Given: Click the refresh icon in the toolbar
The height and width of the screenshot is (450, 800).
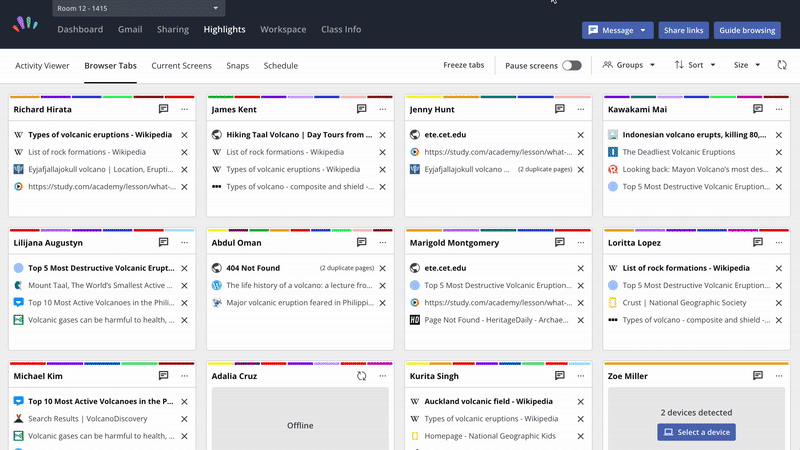Looking at the screenshot, I should pyautogui.click(x=782, y=65).
